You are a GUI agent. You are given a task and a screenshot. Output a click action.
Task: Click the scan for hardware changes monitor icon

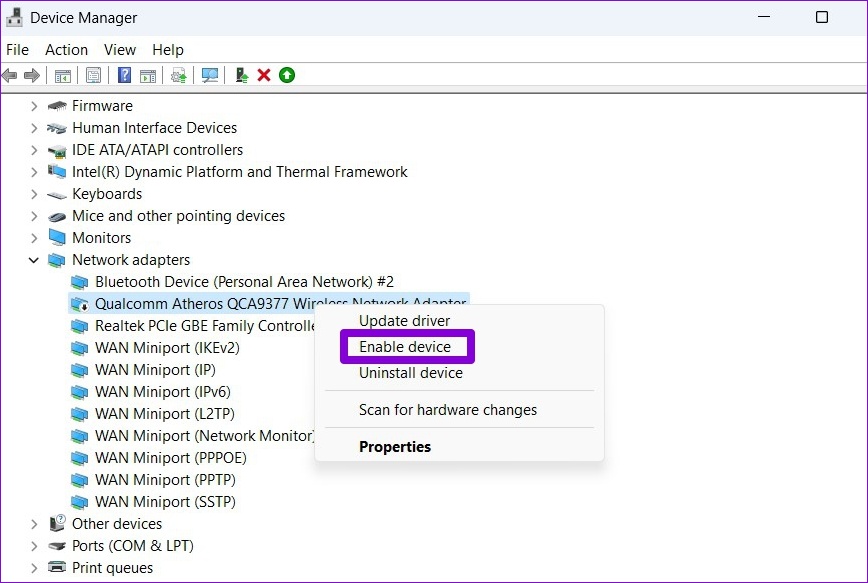[210, 75]
